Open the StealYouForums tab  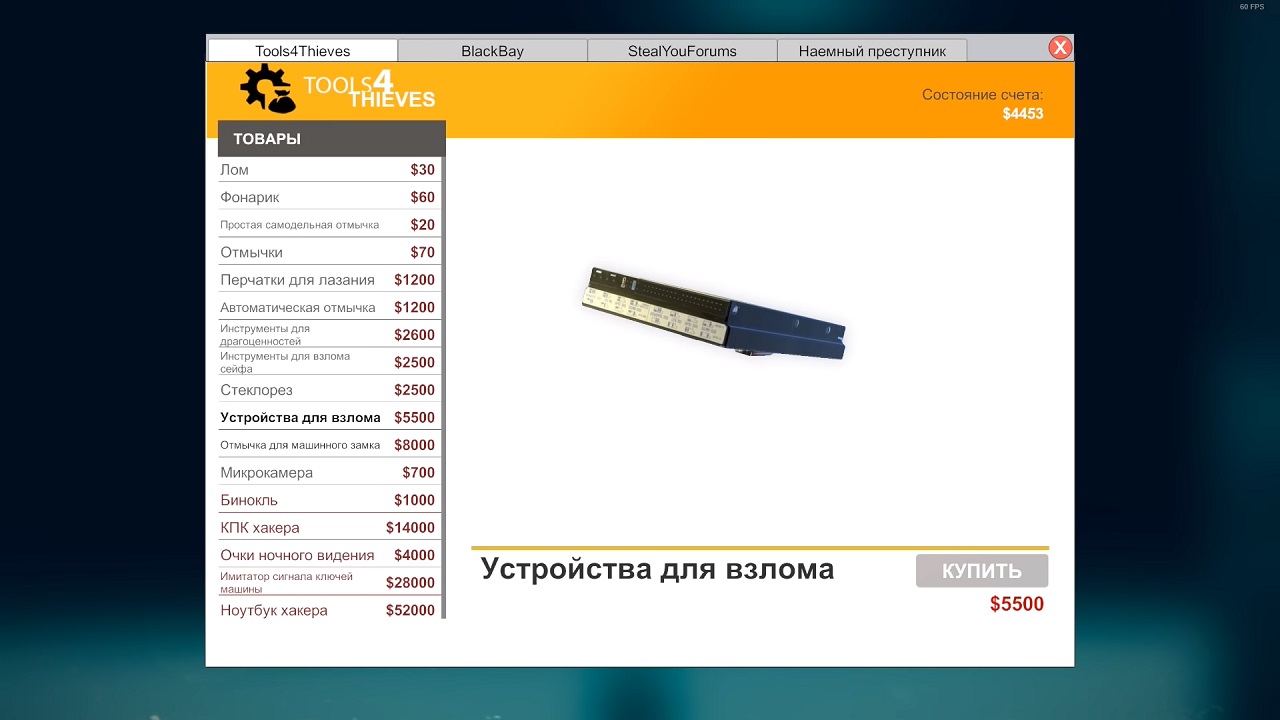tap(682, 51)
